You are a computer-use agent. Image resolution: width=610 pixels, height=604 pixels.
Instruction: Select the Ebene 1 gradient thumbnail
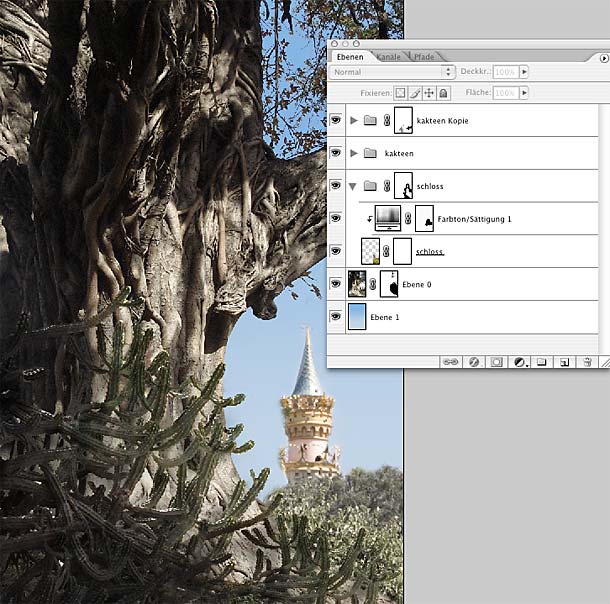click(357, 317)
